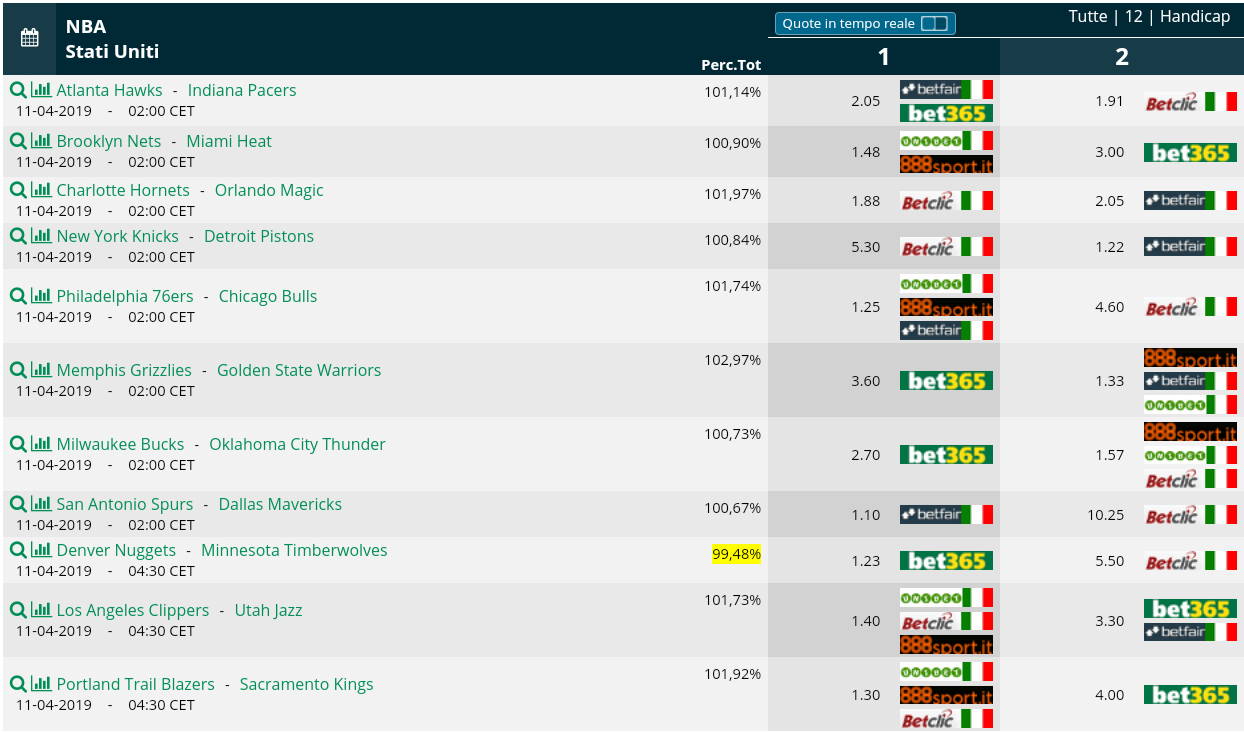1244x732 pixels.
Task: Click Betclic logo for Minnesota Timberwolves odds 5.50
Action: tap(1191, 561)
